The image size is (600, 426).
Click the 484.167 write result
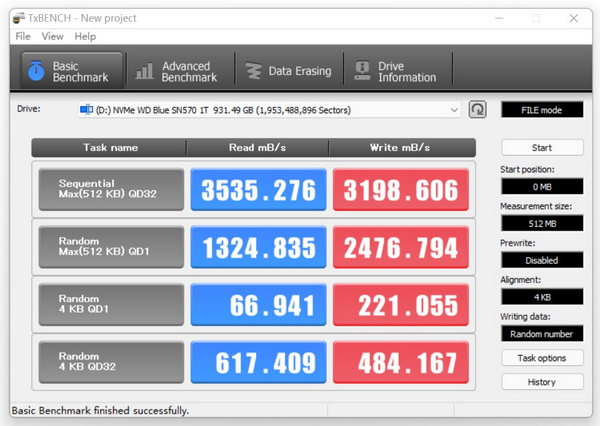tap(401, 362)
